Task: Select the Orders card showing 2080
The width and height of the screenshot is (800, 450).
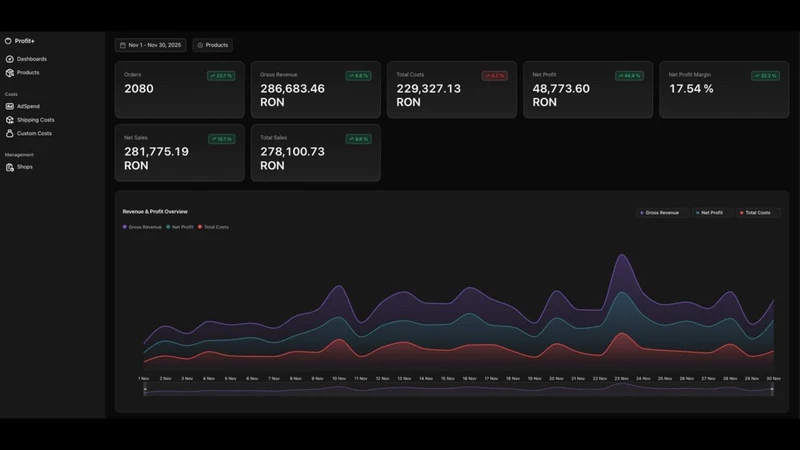Action: coord(180,90)
